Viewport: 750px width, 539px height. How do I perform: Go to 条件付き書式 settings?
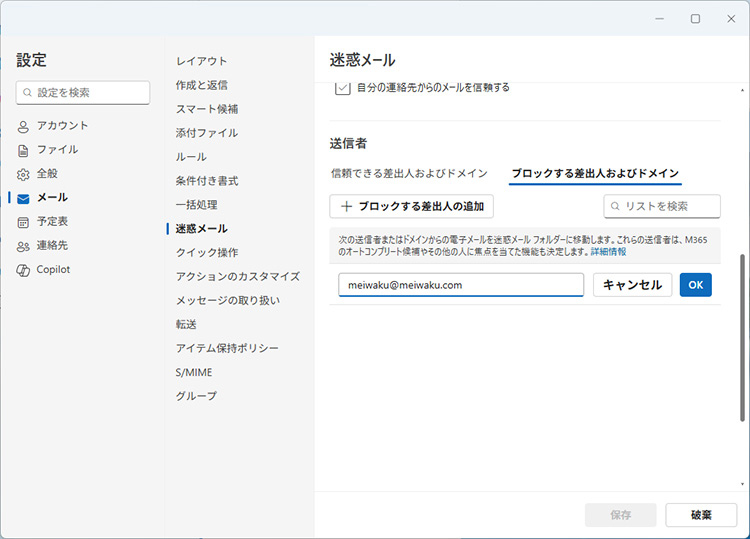207,181
